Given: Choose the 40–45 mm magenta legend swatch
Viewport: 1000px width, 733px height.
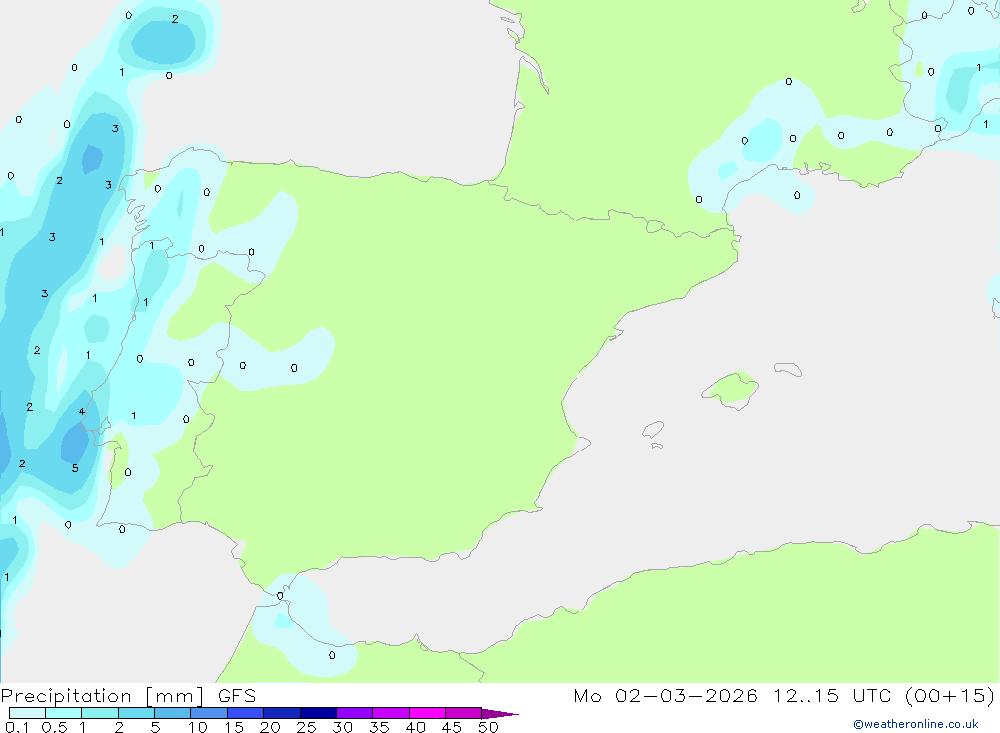Looking at the screenshot, I should pos(427,713).
